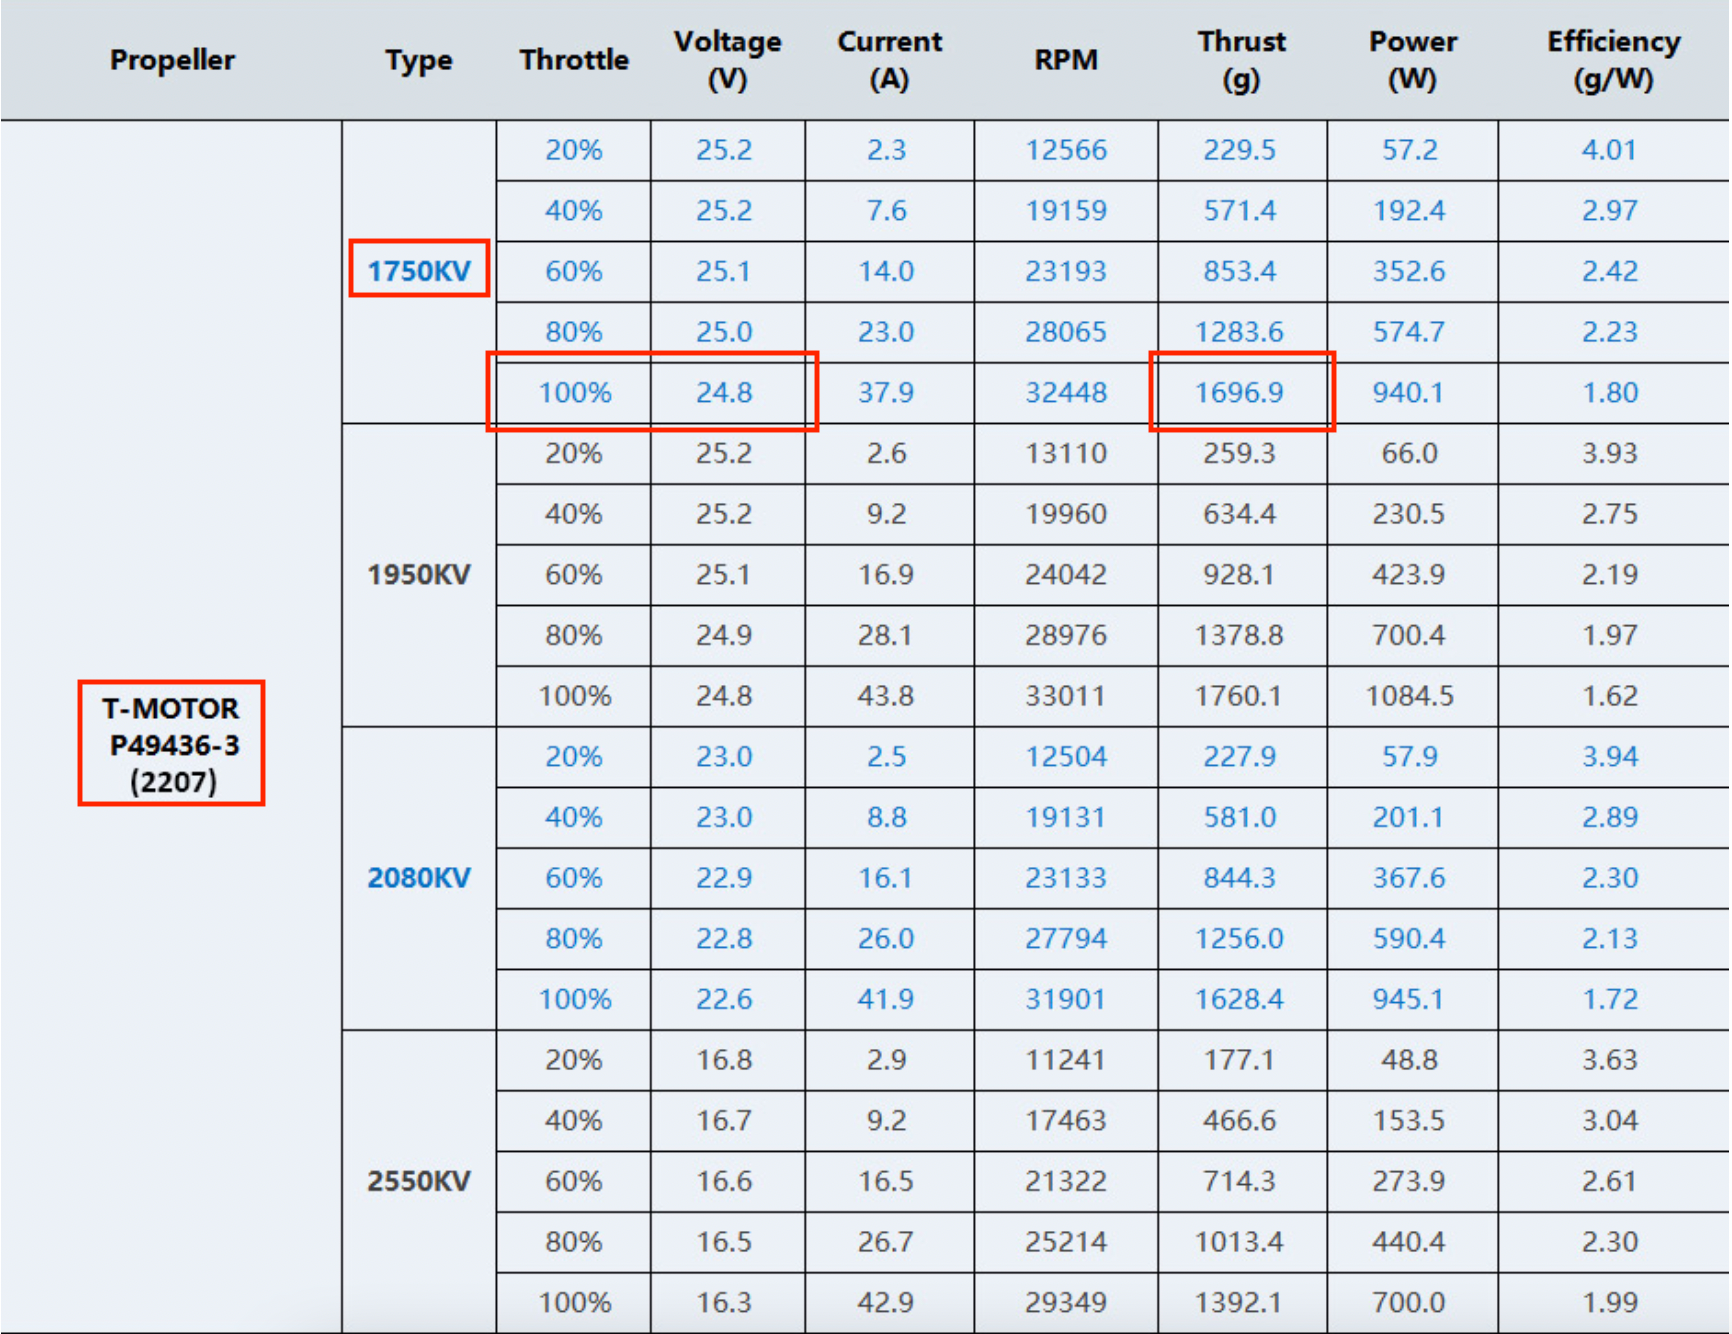Click thrust value 227.9
This screenshot has height=1334, width=1732.
[1239, 756]
